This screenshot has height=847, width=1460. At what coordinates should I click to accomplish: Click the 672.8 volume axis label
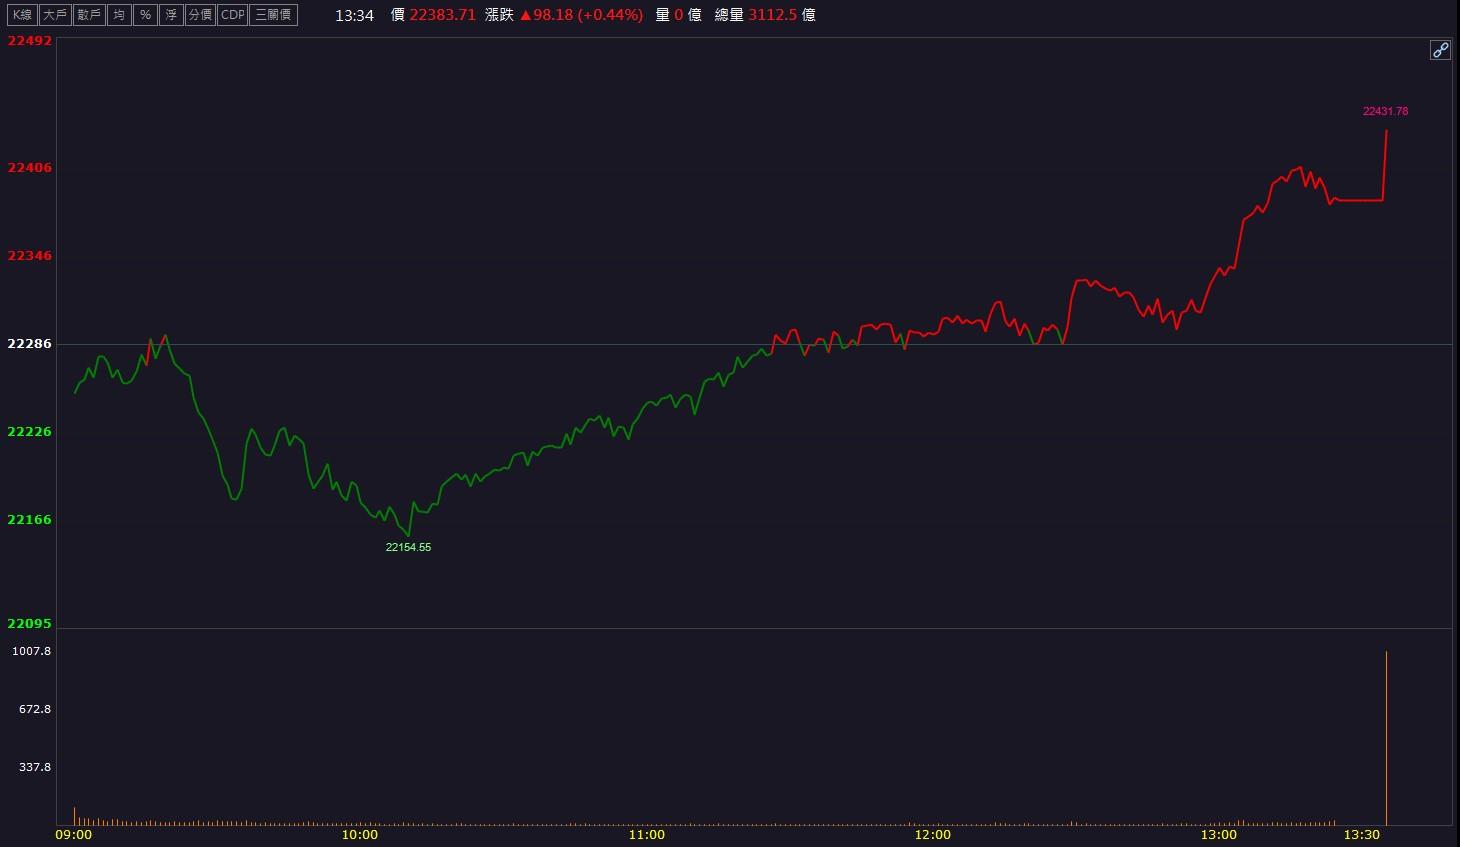(x=35, y=709)
